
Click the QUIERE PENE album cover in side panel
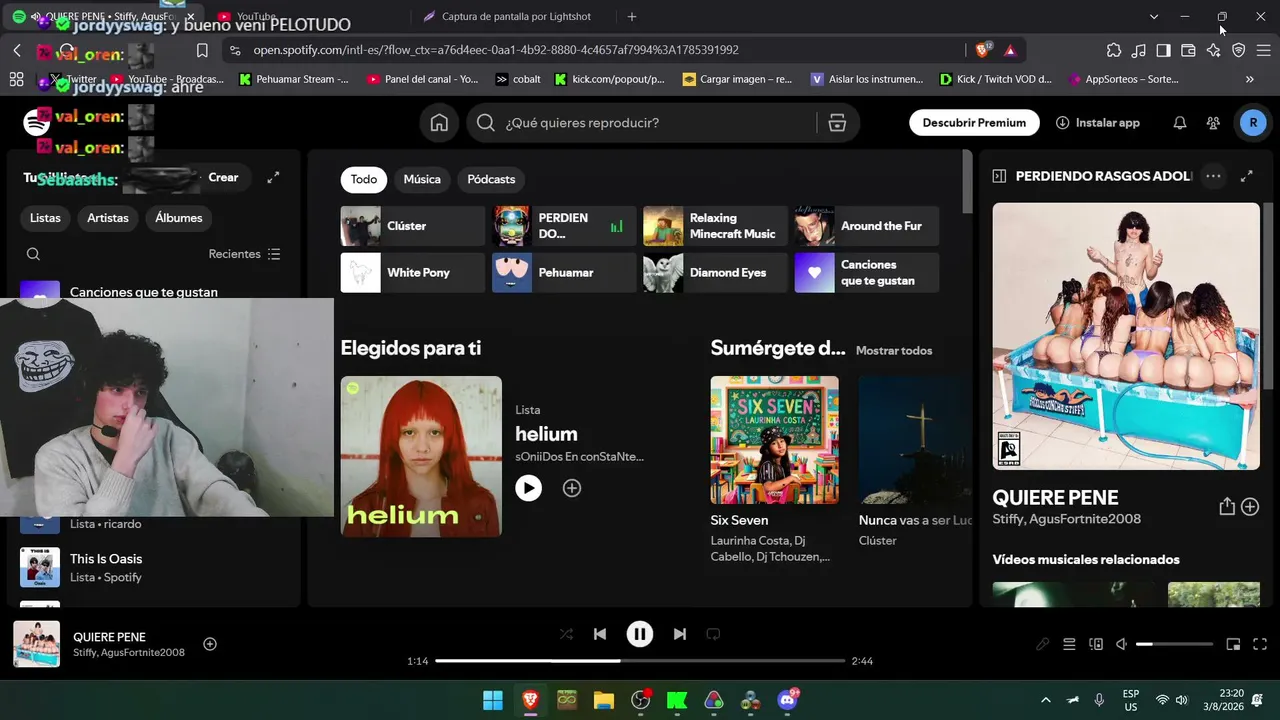pos(1126,336)
